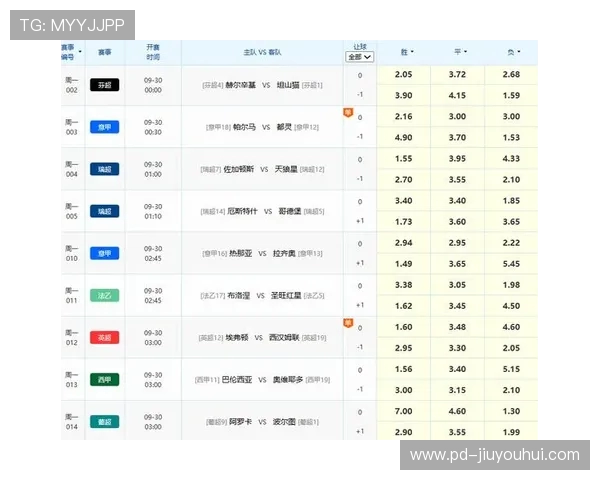
Task: Select handicap win odds 1.73 in row 005
Action: 403,222
